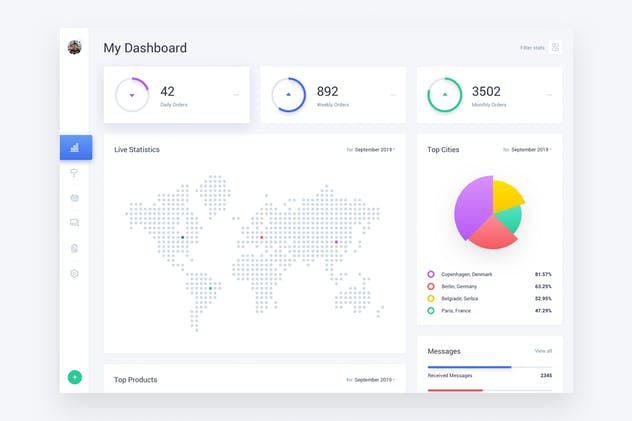Open the chat messages sidebar icon
Screen dimensions: 632x421
click(75, 223)
